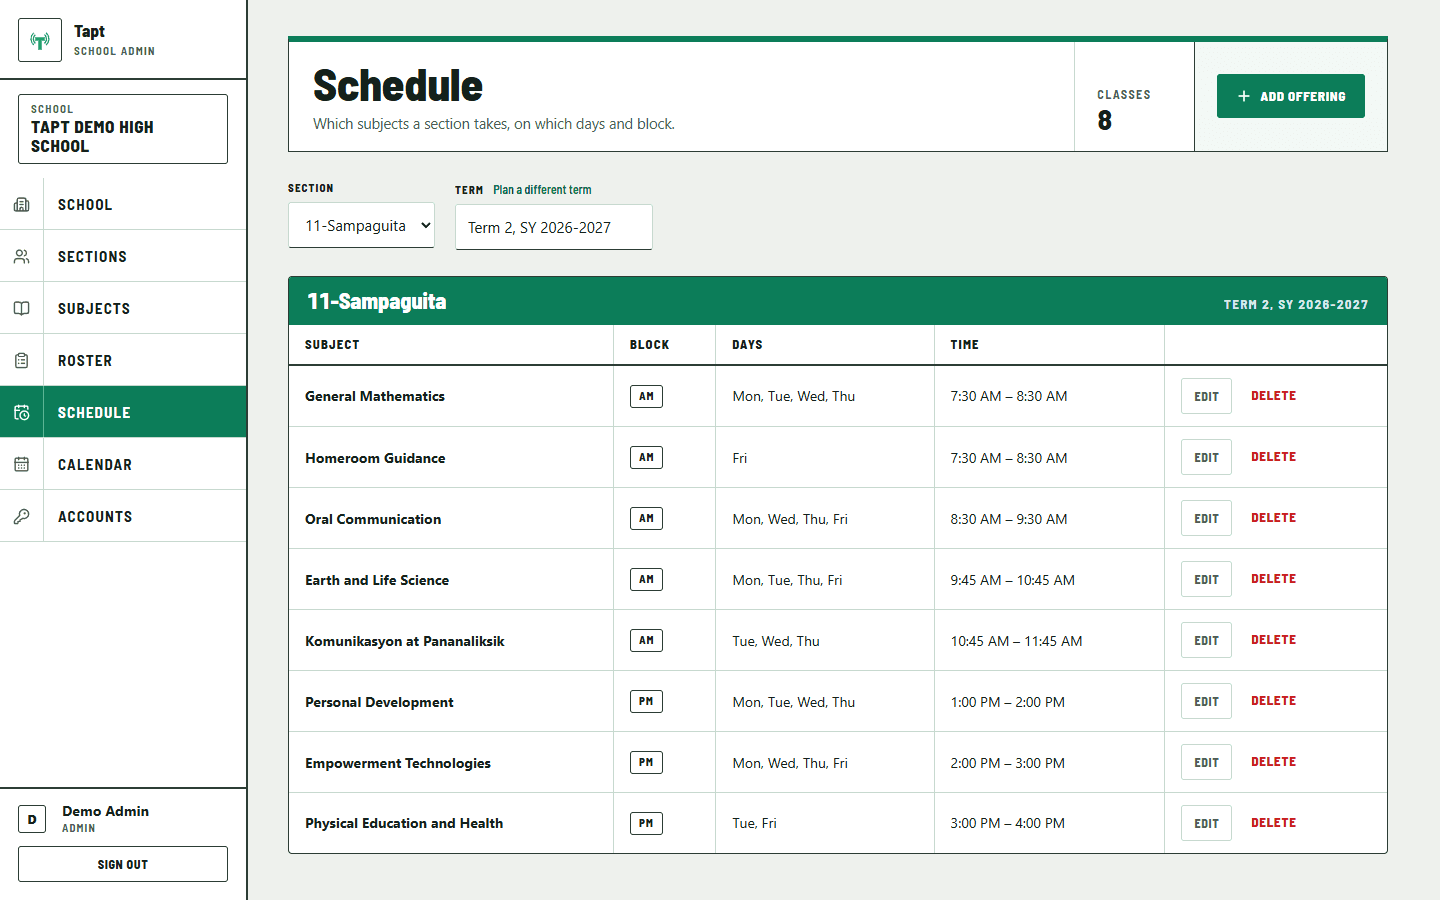Click the Sign Out button
The width and height of the screenshot is (1440, 900).
pos(123,864)
